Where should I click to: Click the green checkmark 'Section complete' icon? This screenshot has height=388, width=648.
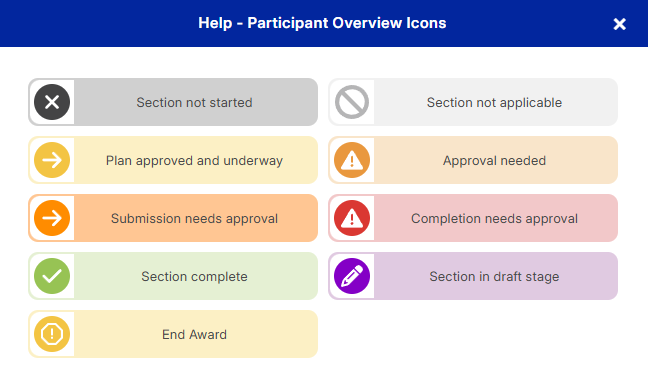point(52,276)
